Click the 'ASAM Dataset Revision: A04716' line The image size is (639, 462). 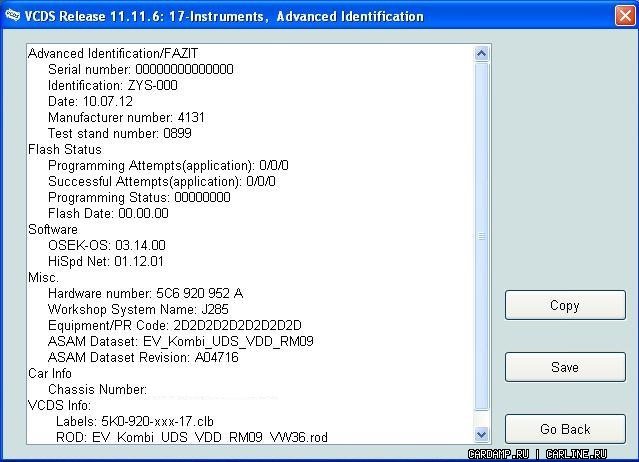point(143,357)
